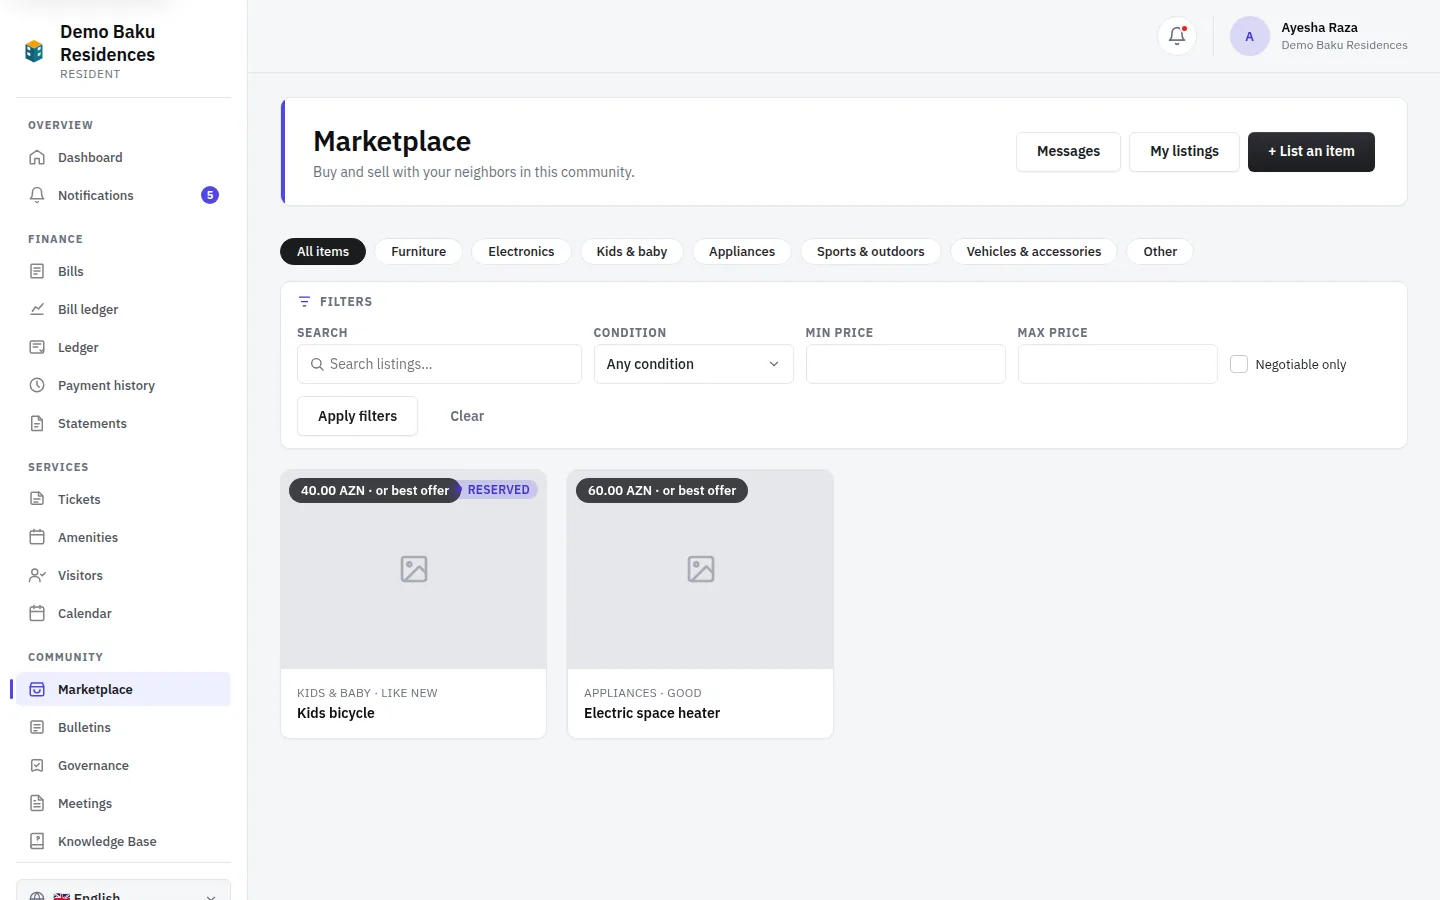The image size is (1440, 900).
Task: Click the Meetings sidebar icon
Action: click(x=37, y=803)
